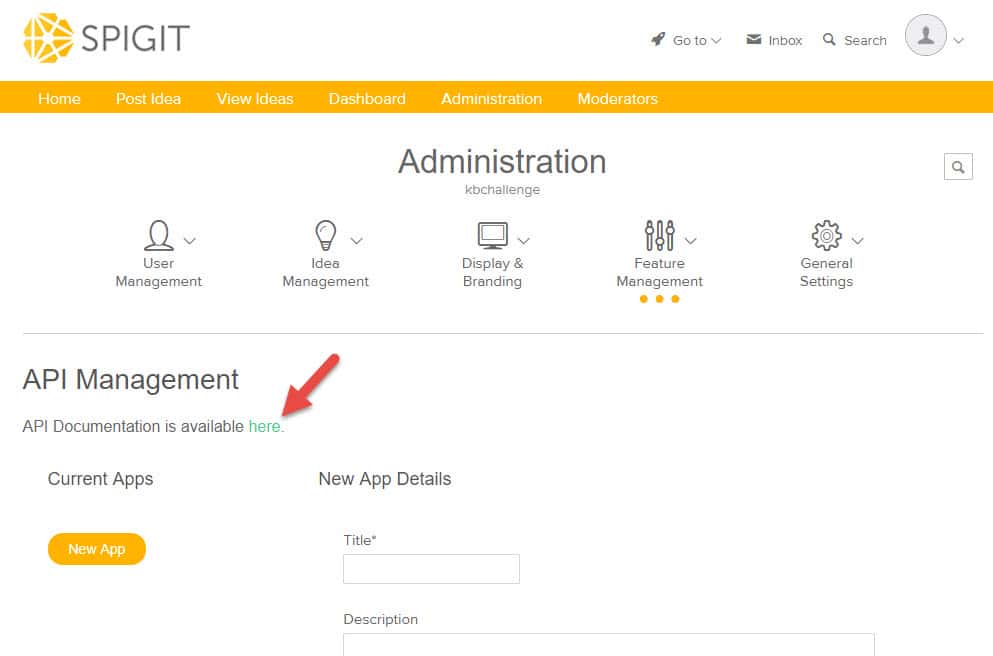Go to the Dashboard menu item
Image resolution: width=993 pixels, height=656 pixels.
(367, 98)
